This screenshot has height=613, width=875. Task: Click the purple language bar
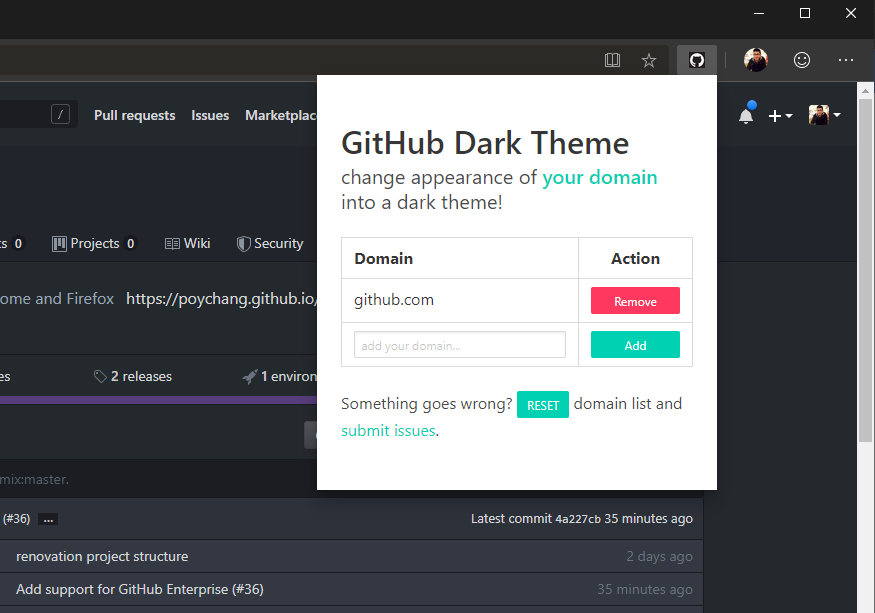pos(158,400)
